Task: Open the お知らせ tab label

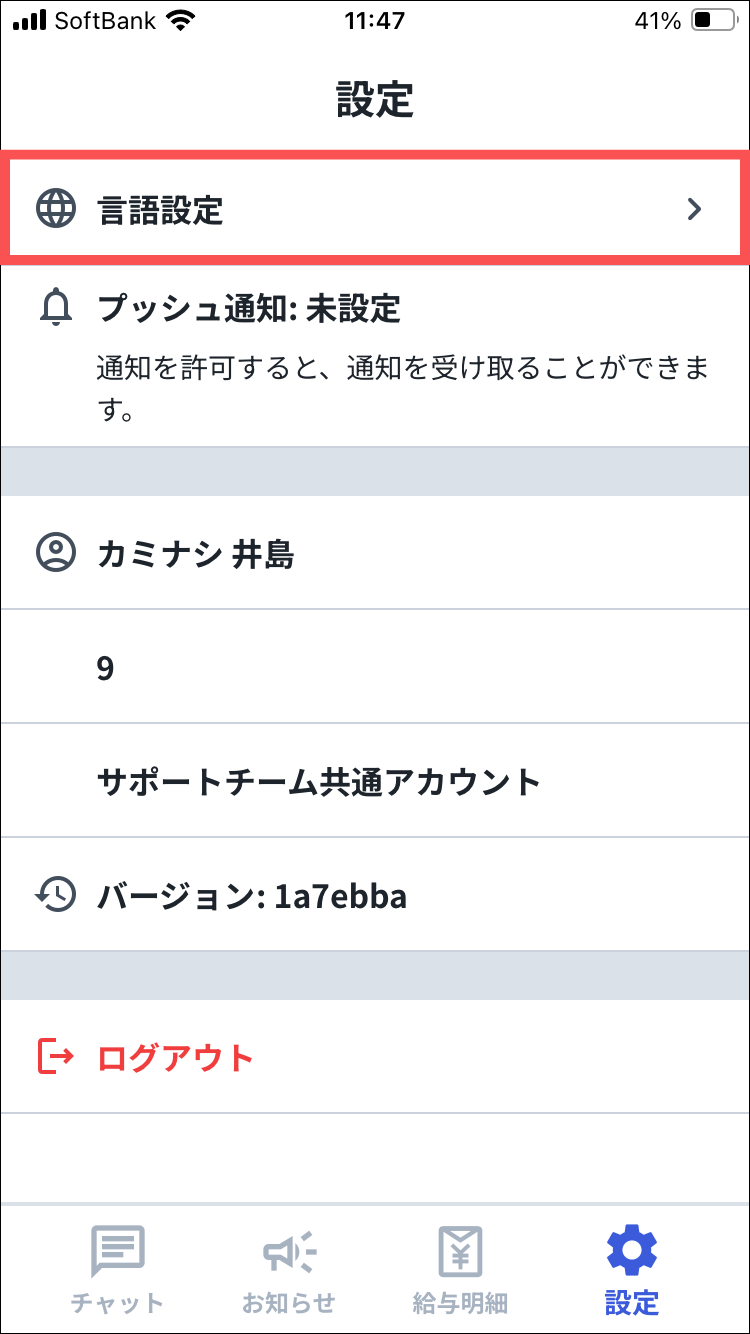Action: [288, 1303]
